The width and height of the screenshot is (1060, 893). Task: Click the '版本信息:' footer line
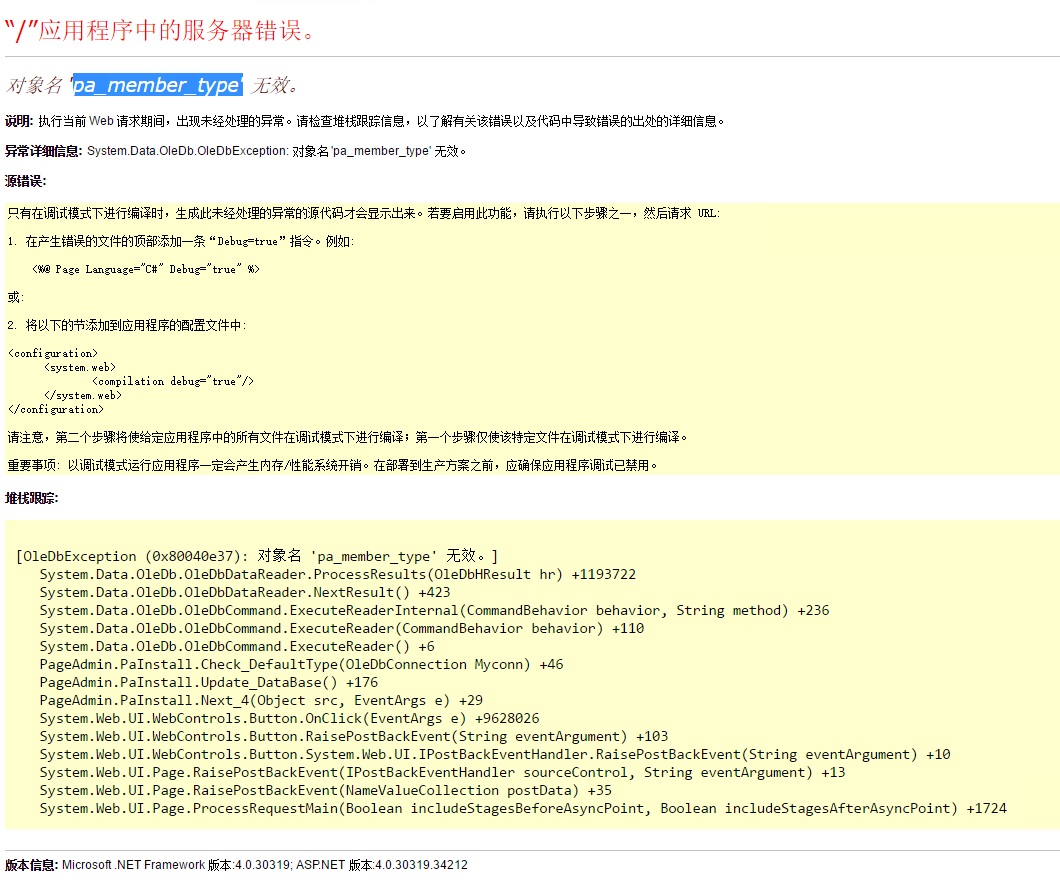point(236,864)
